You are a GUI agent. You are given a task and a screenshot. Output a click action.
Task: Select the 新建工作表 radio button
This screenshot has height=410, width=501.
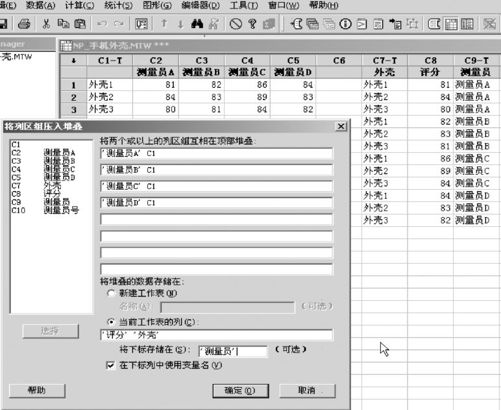coord(111,293)
